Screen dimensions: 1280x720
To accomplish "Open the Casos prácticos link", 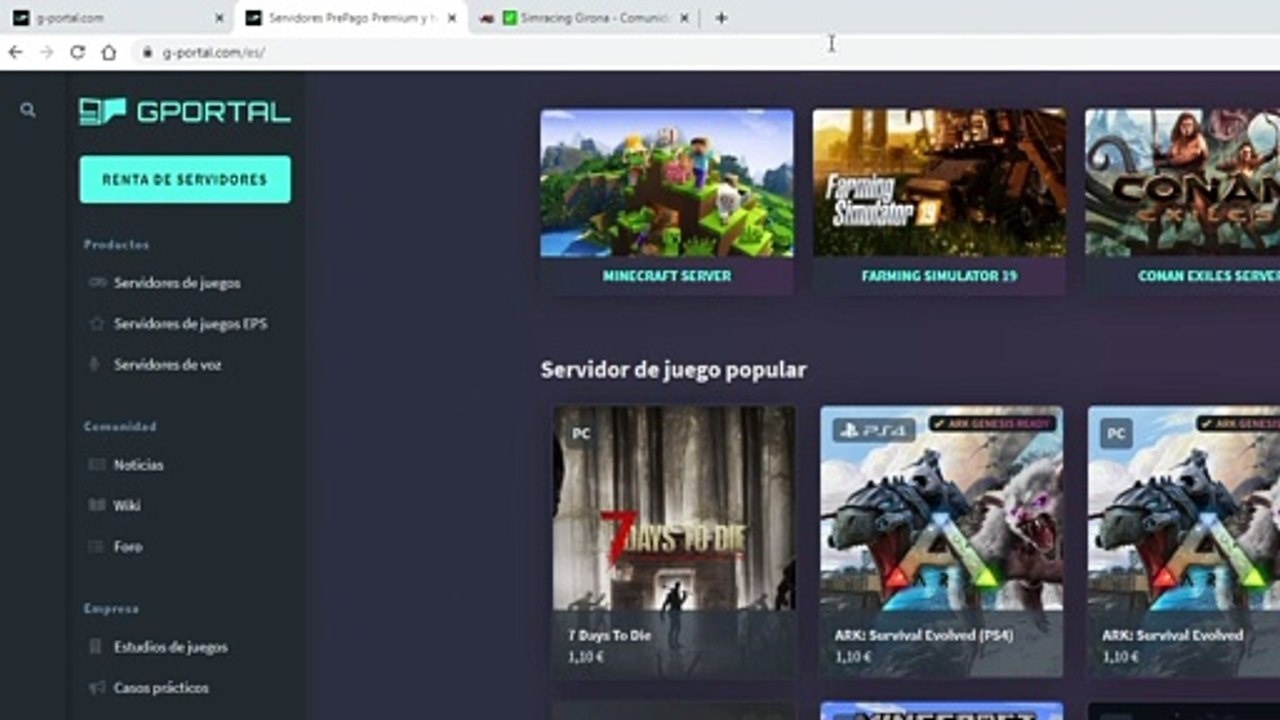I will 161,688.
